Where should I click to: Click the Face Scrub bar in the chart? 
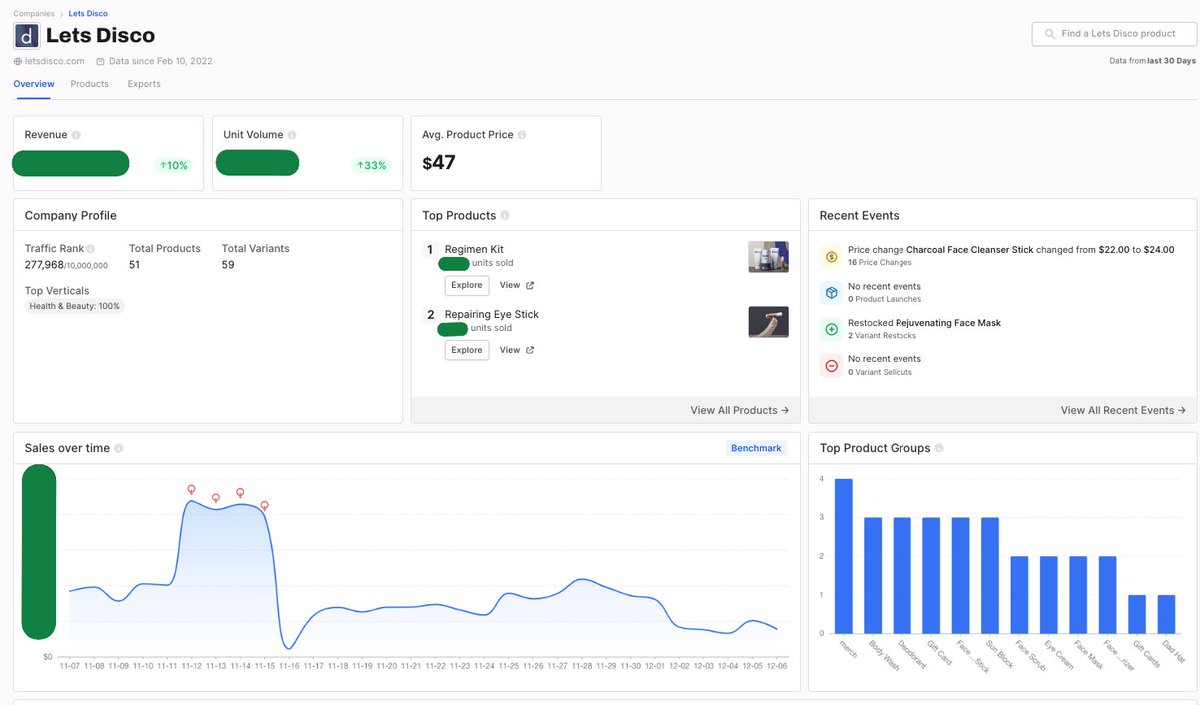tap(1019, 595)
